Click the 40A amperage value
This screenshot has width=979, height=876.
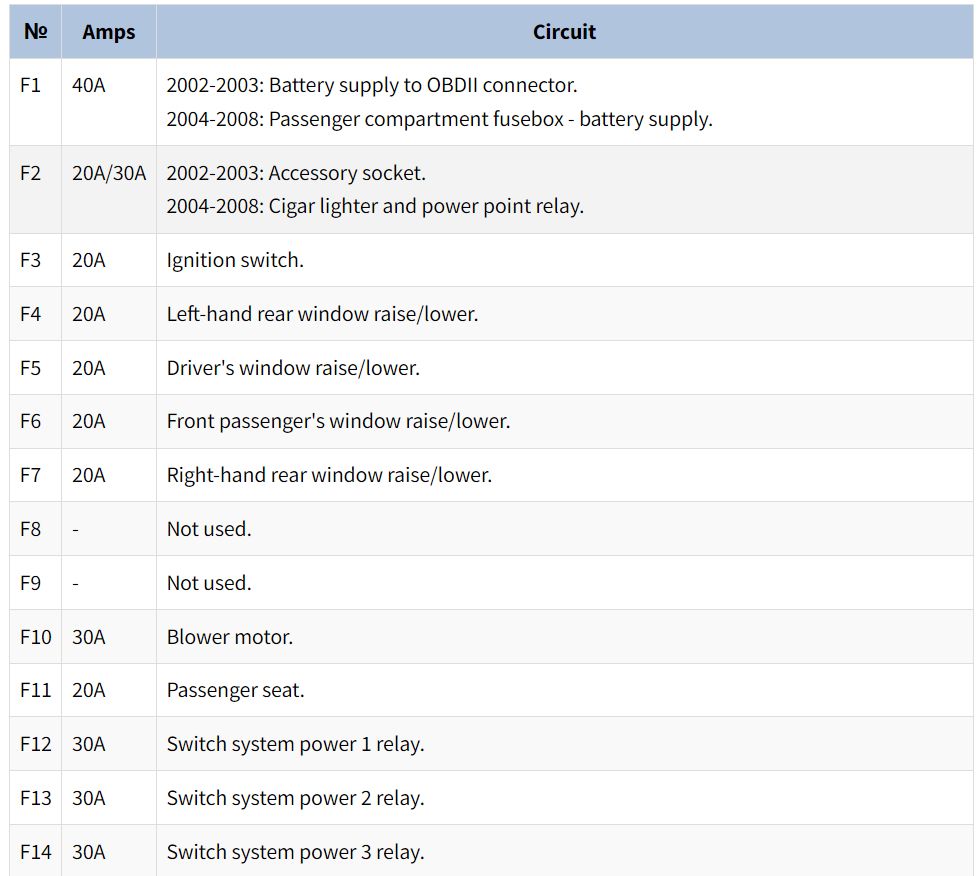[x=88, y=86]
